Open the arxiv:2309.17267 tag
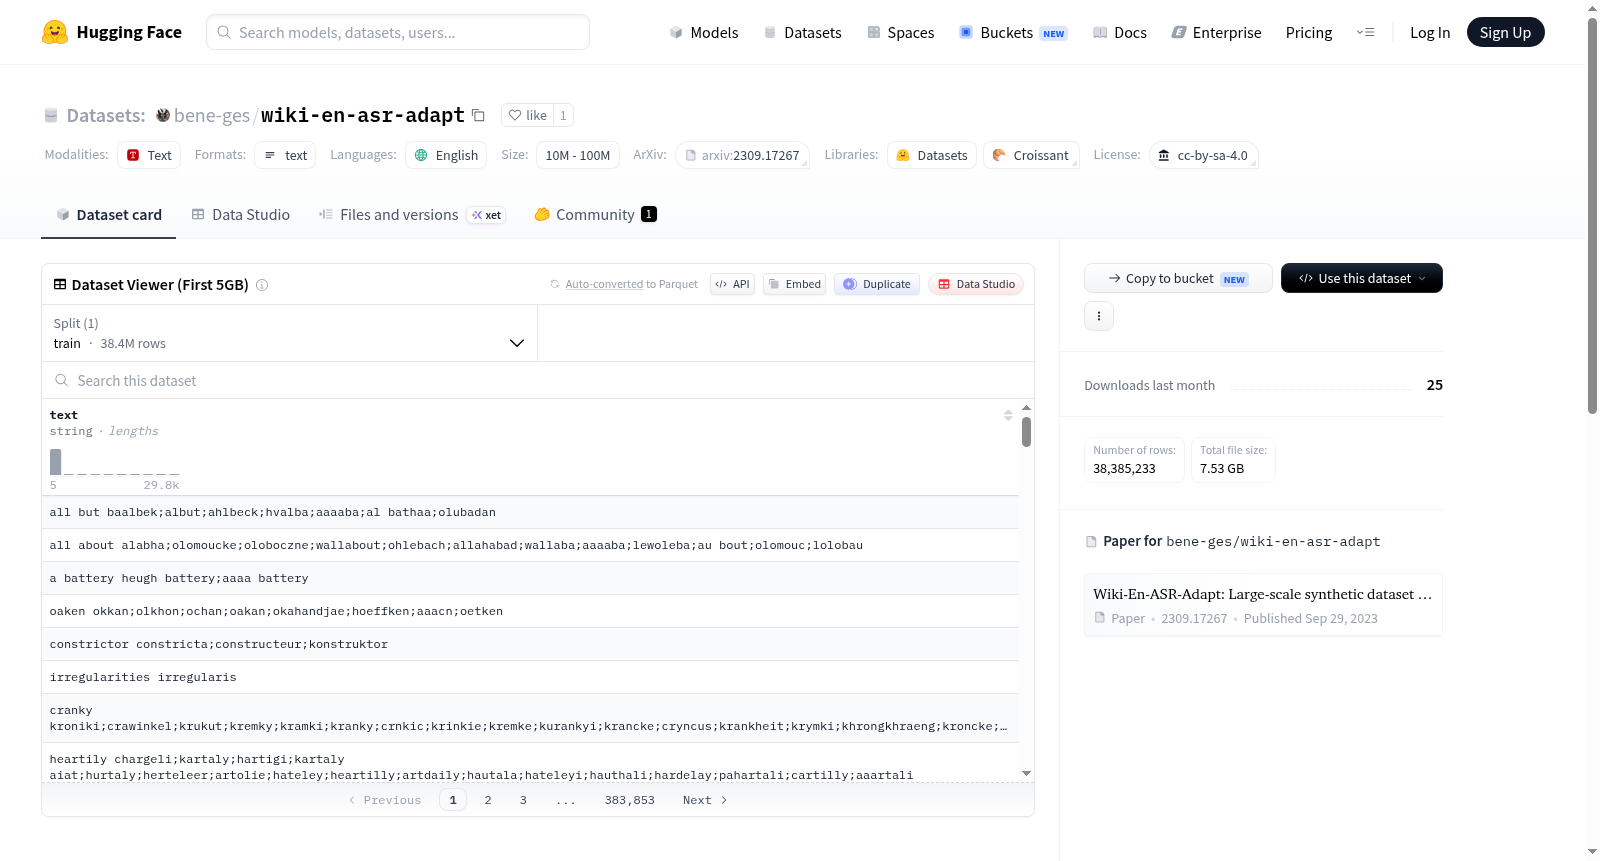1600x861 pixels. pyautogui.click(x=742, y=155)
